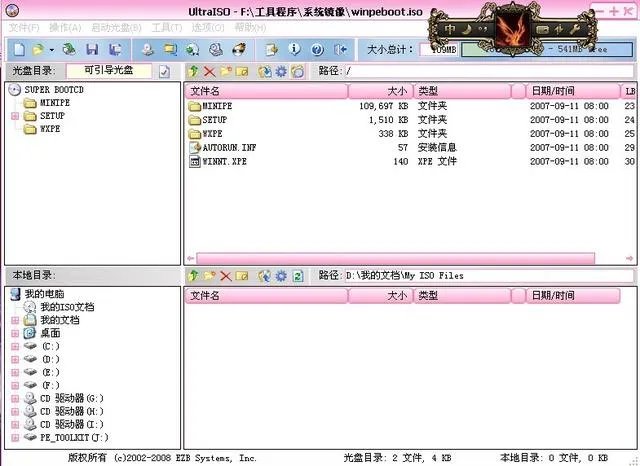Click the gear icon in local pane toolbar
This screenshot has width=640, height=466.
point(280,275)
